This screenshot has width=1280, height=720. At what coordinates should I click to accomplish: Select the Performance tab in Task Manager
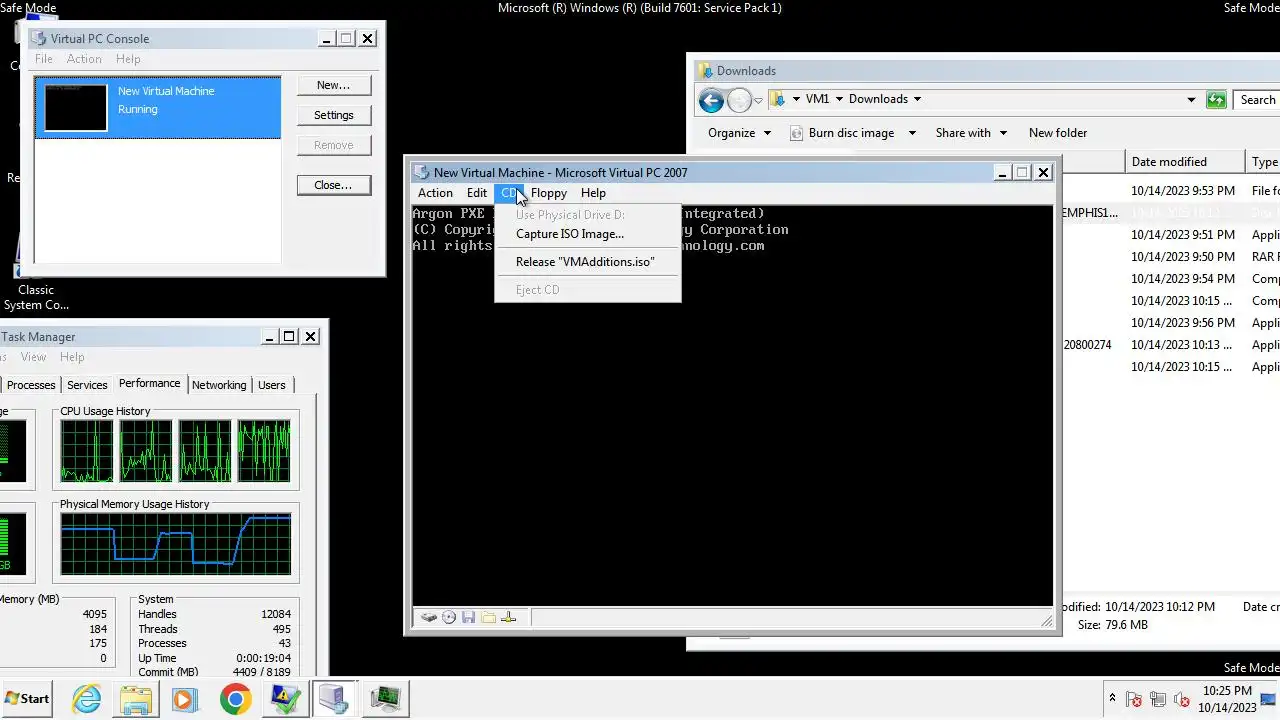(x=149, y=383)
